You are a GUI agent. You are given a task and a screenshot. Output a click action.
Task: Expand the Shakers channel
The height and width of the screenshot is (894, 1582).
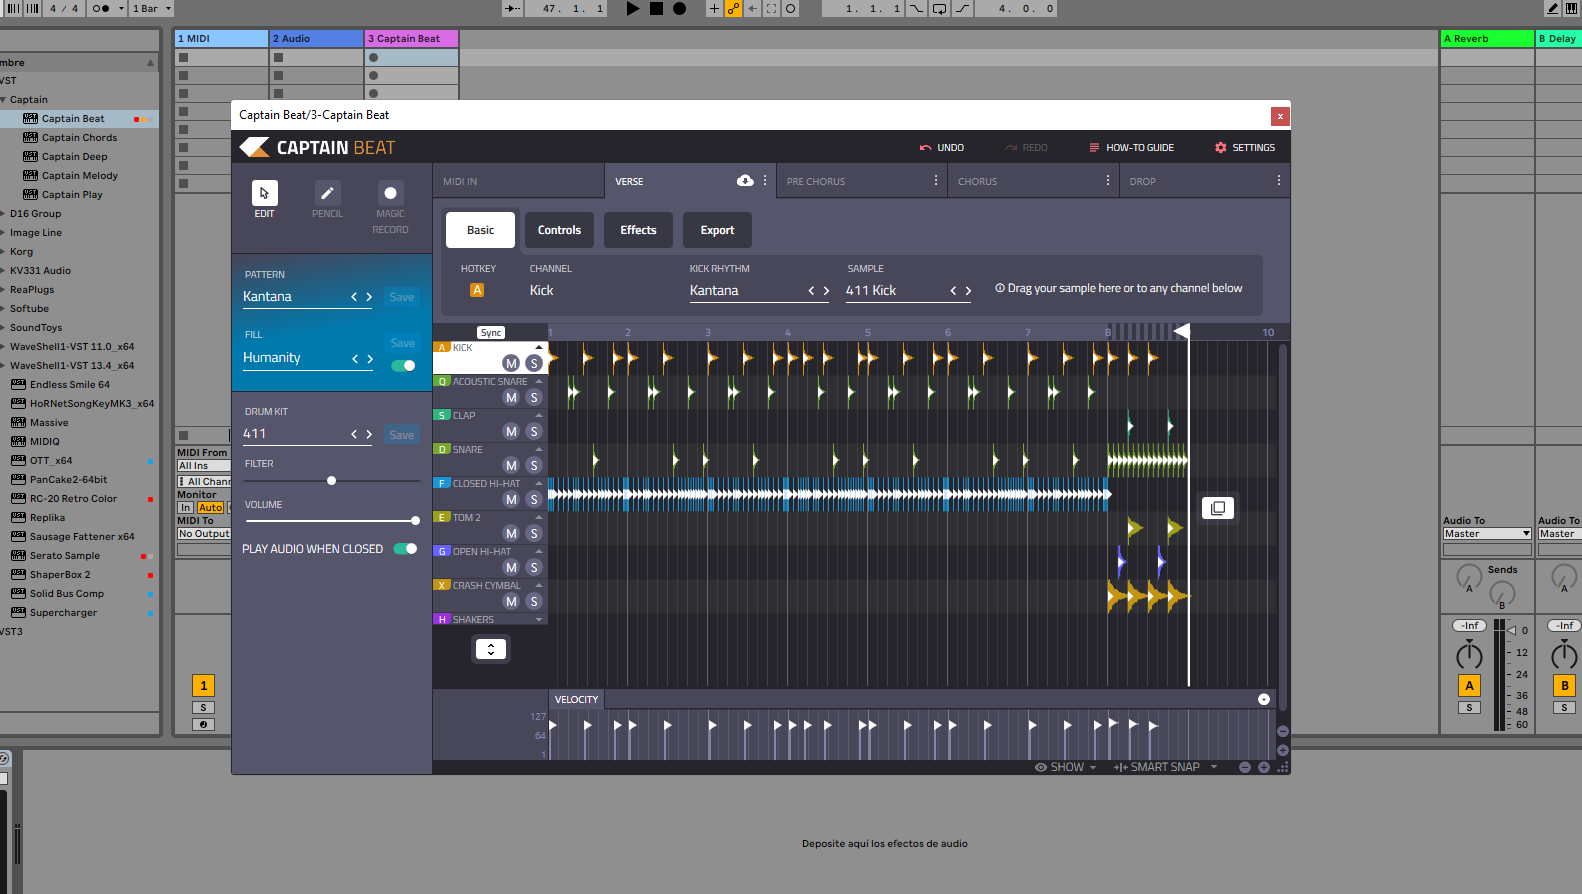(539, 619)
